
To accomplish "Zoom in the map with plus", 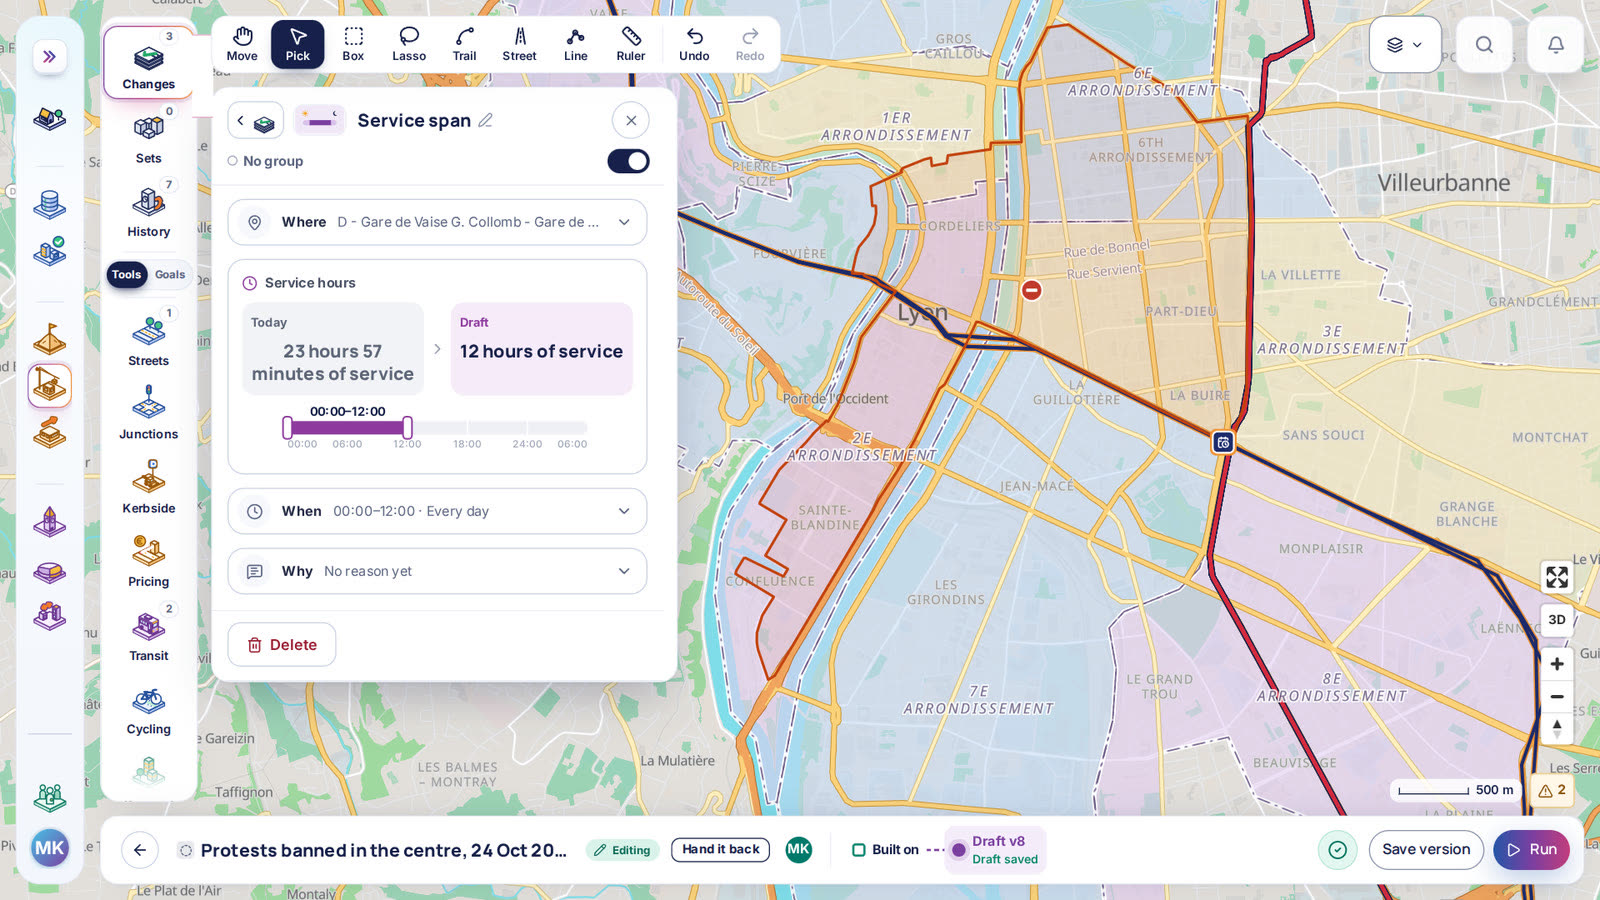I will (x=1557, y=664).
